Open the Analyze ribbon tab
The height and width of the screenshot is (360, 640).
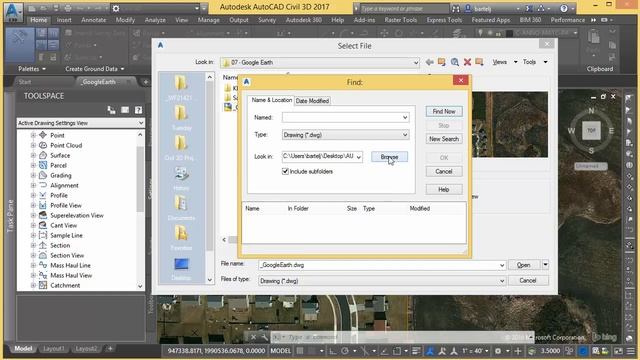(155, 20)
